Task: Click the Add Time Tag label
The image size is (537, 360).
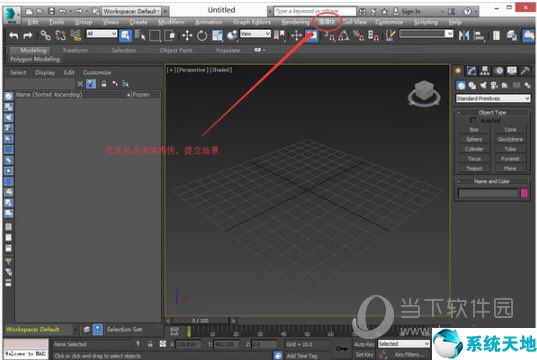Action: (x=302, y=356)
